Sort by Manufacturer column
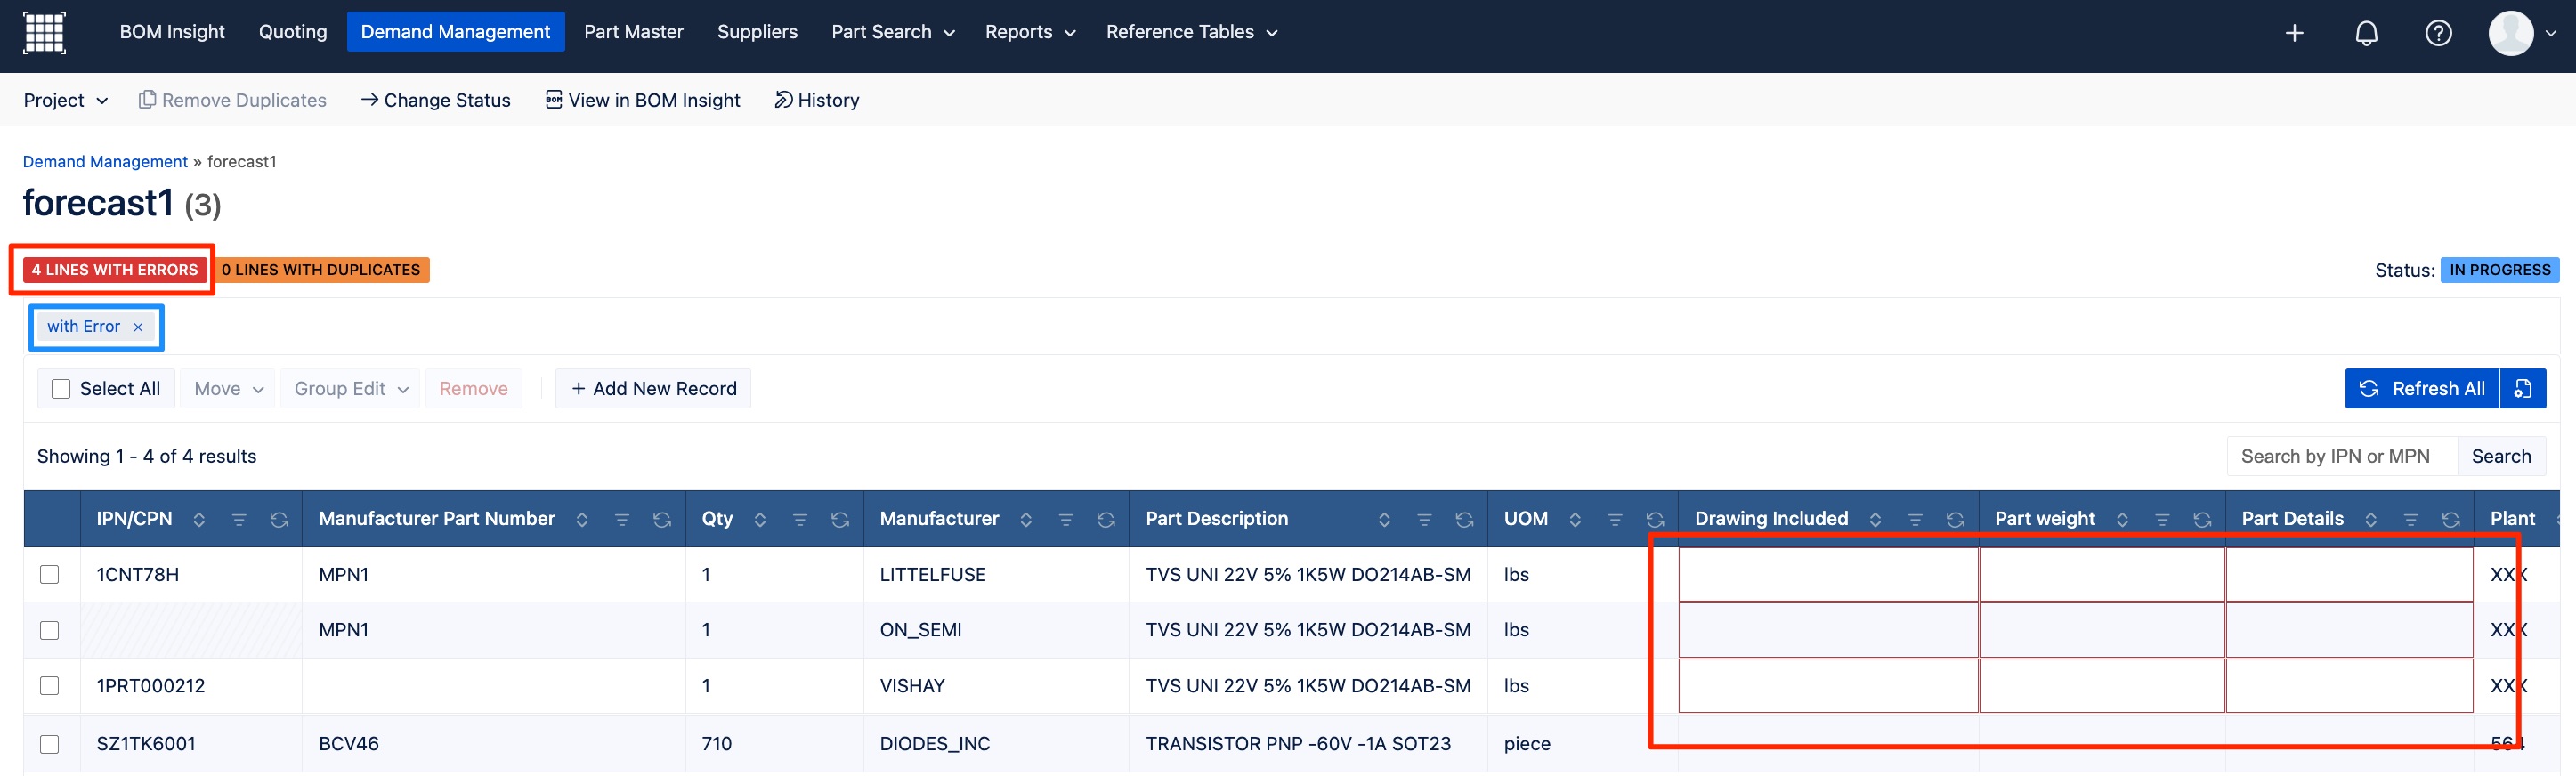 tap(1026, 519)
